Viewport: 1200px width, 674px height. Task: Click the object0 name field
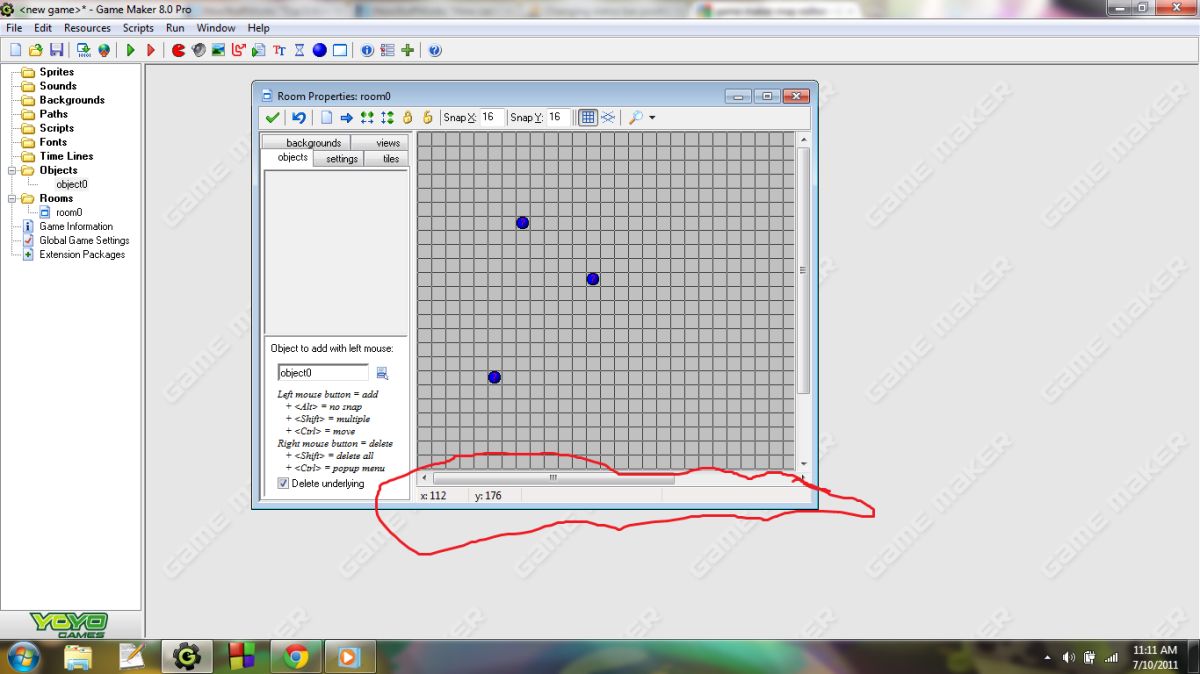tap(323, 373)
